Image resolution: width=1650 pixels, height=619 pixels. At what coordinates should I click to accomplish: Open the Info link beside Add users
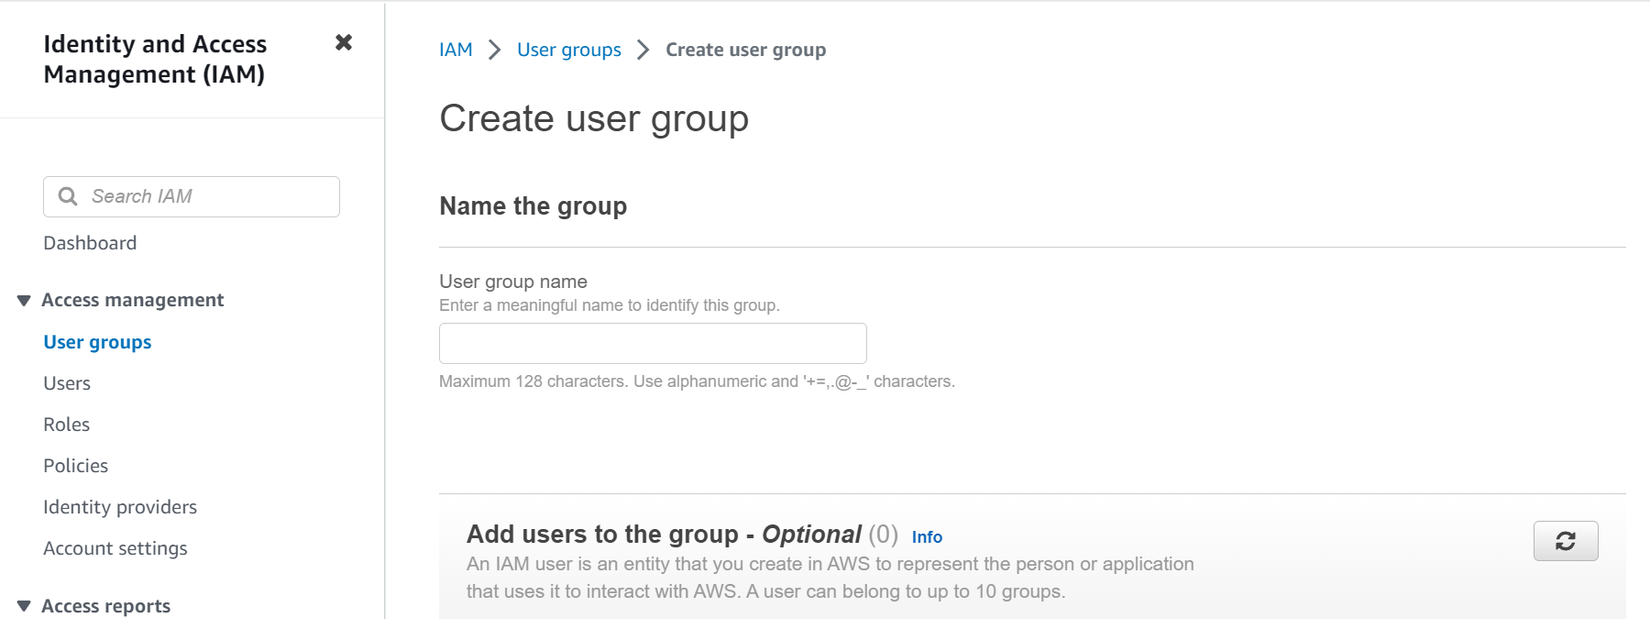tap(926, 537)
